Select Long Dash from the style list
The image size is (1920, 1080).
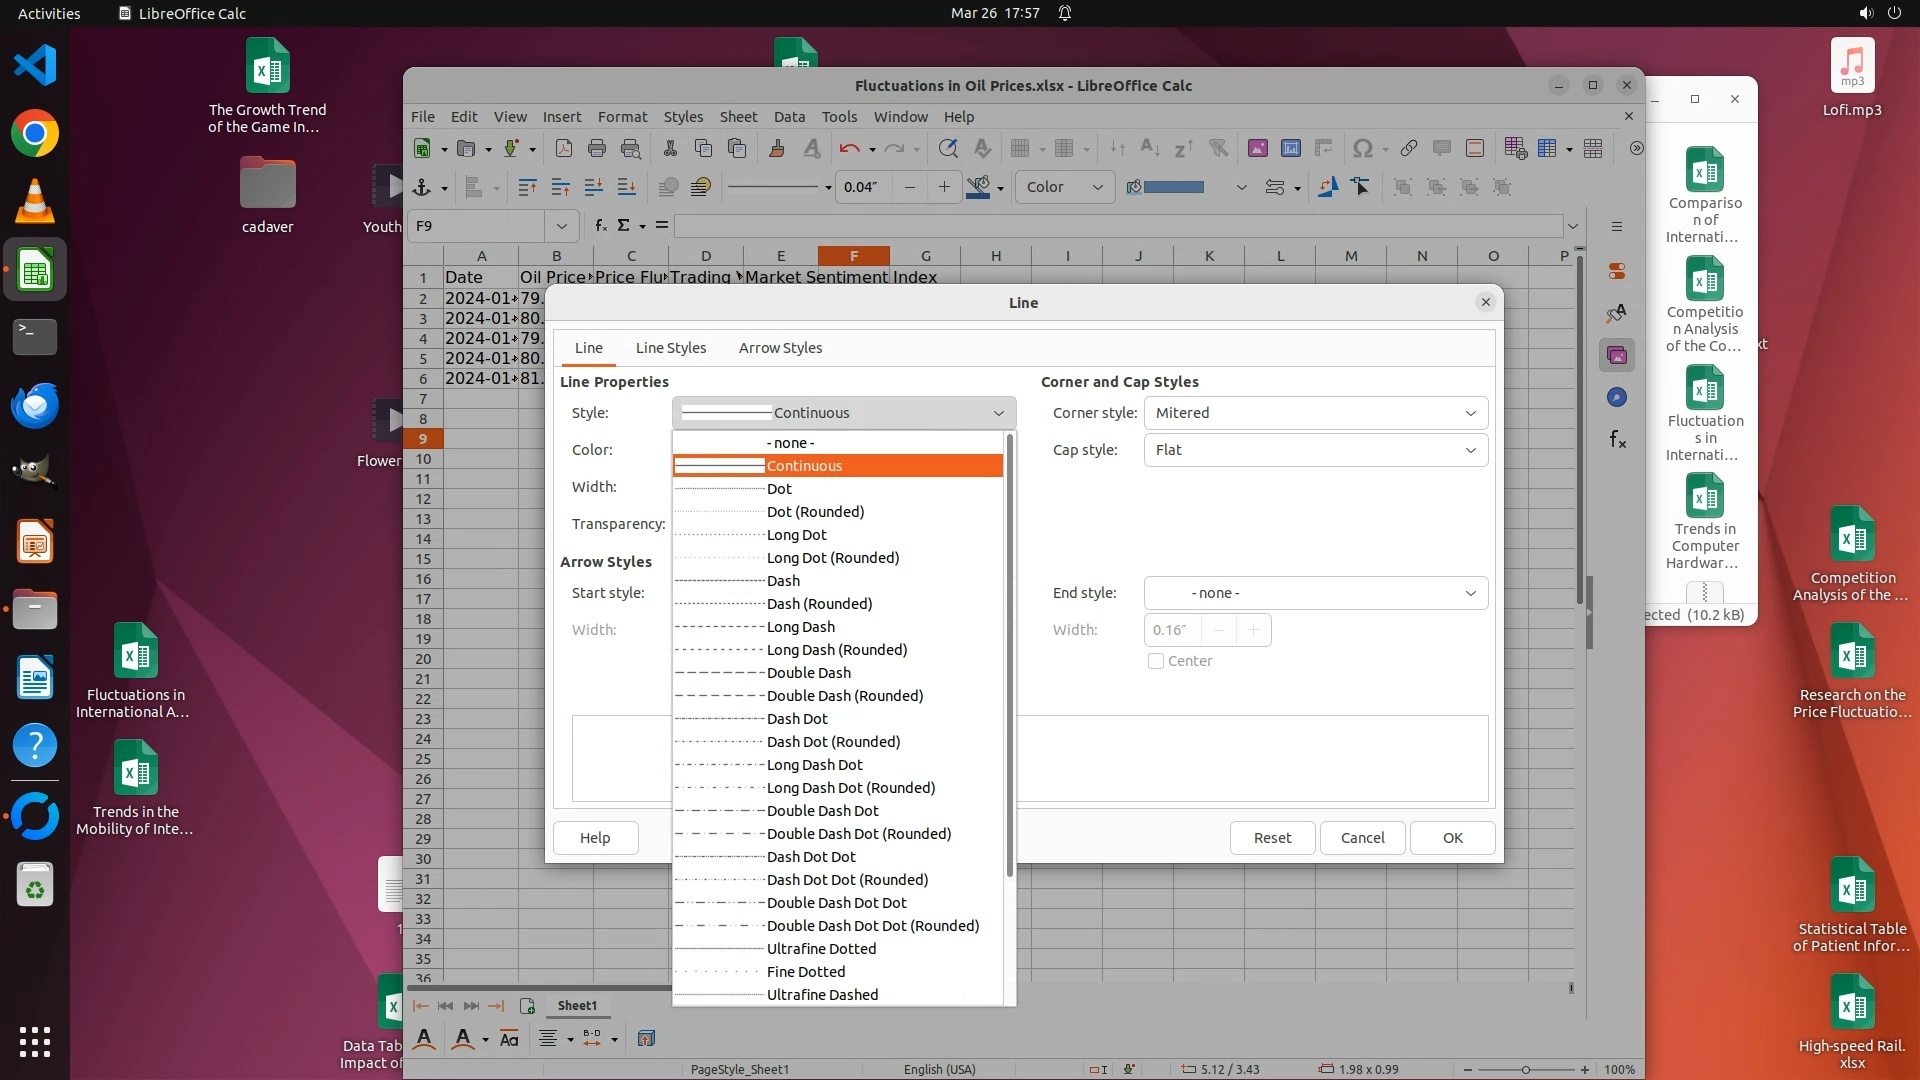pos(800,627)
